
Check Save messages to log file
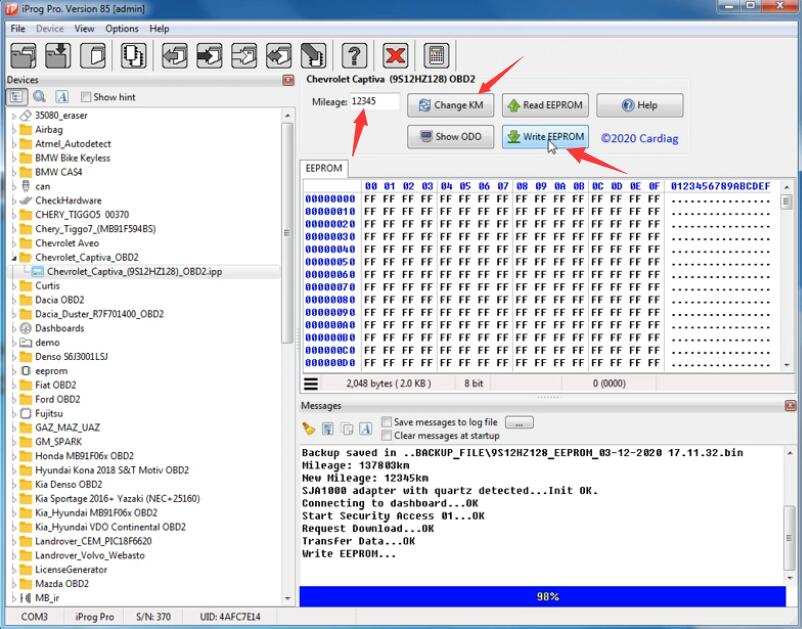point(387,422)
